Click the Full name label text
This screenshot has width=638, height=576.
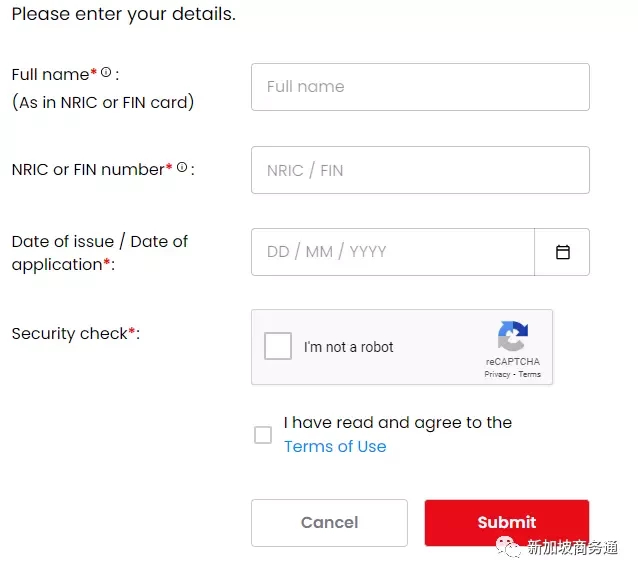[50, 75]
